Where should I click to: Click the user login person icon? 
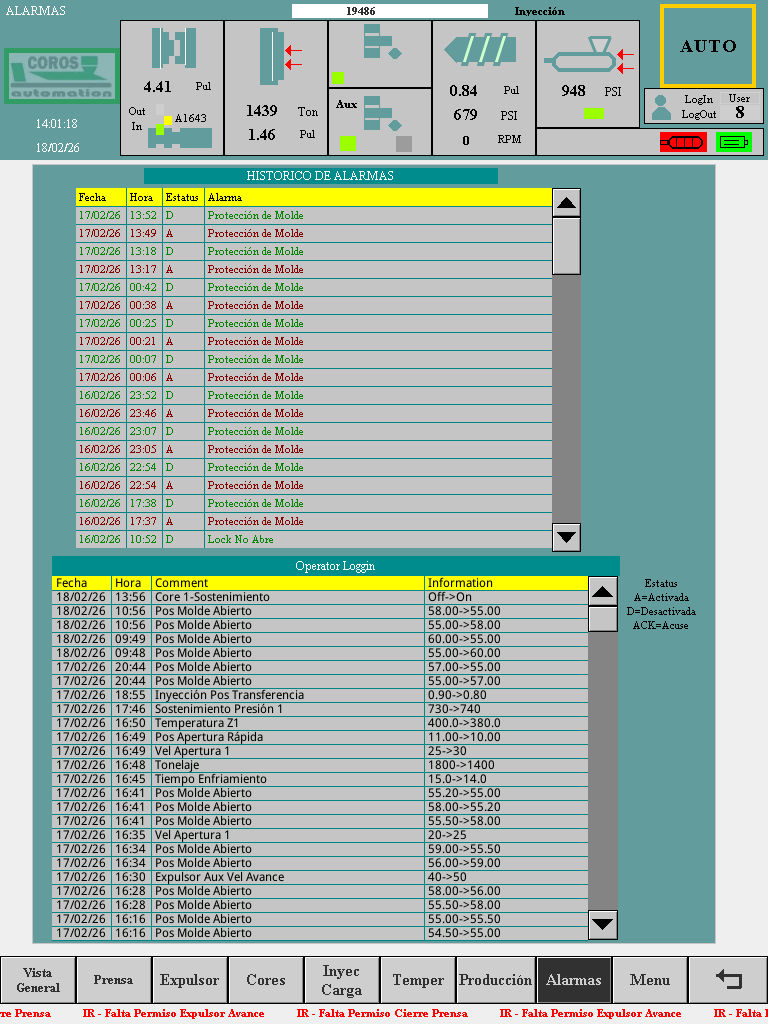660,107
